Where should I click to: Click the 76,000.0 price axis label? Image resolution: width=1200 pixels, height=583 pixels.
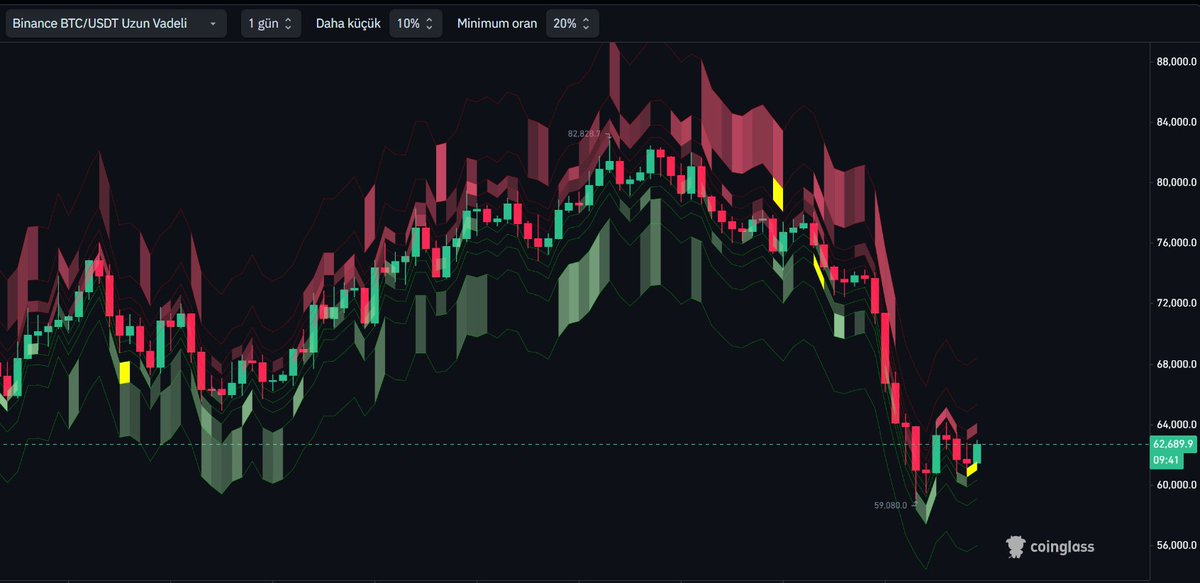pyautogui.click(x=1176, y=243)
